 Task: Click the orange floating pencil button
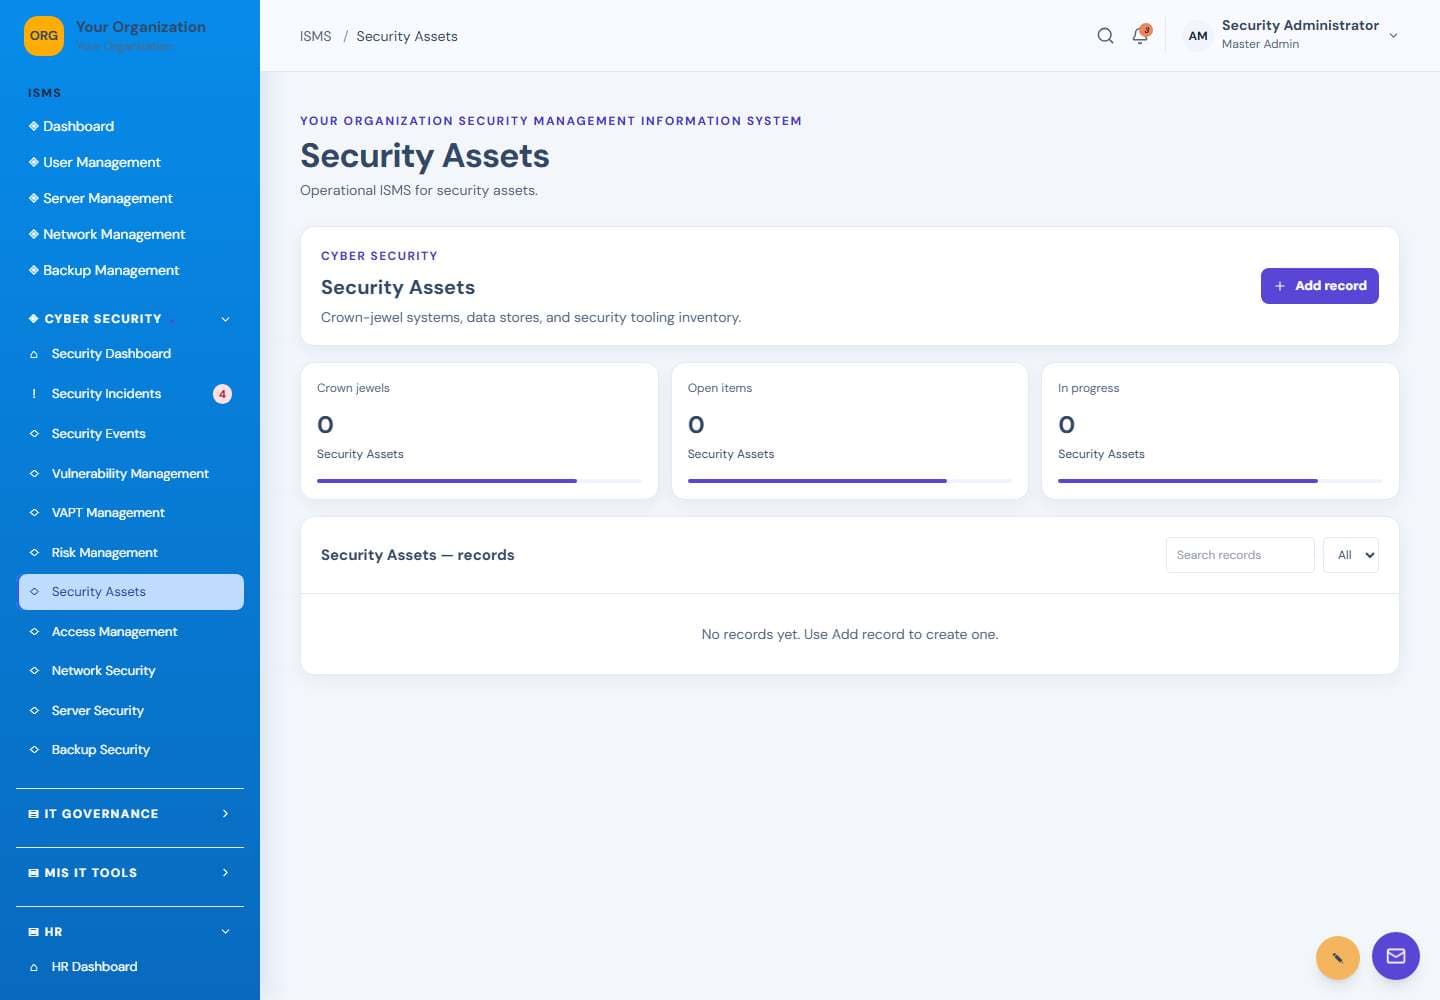click(x=1337, y=957)
